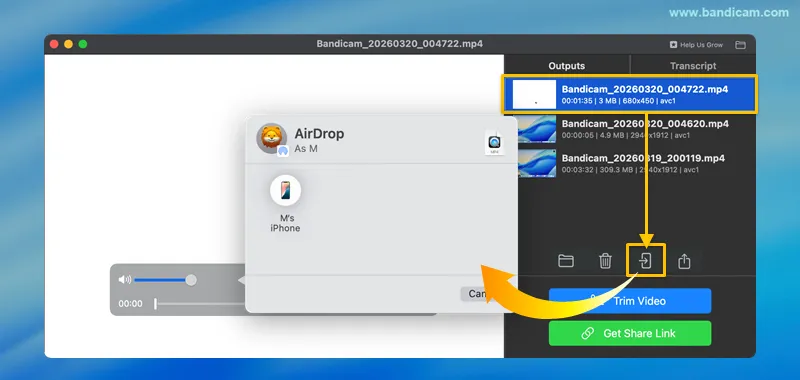Click Help Us Grow in title bar
Screen dimensions: 800x380
[696, 45]
